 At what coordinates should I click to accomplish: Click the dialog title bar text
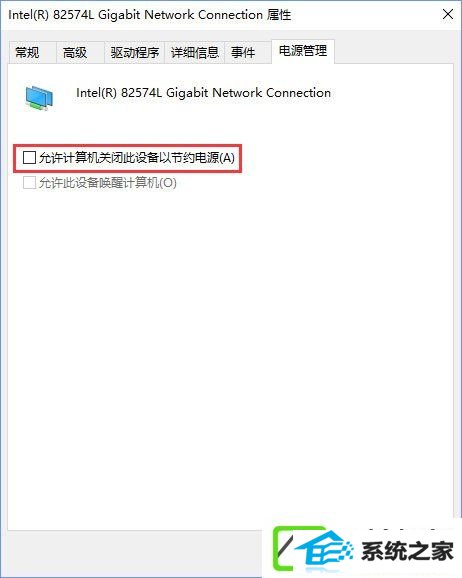click(150, 15)
